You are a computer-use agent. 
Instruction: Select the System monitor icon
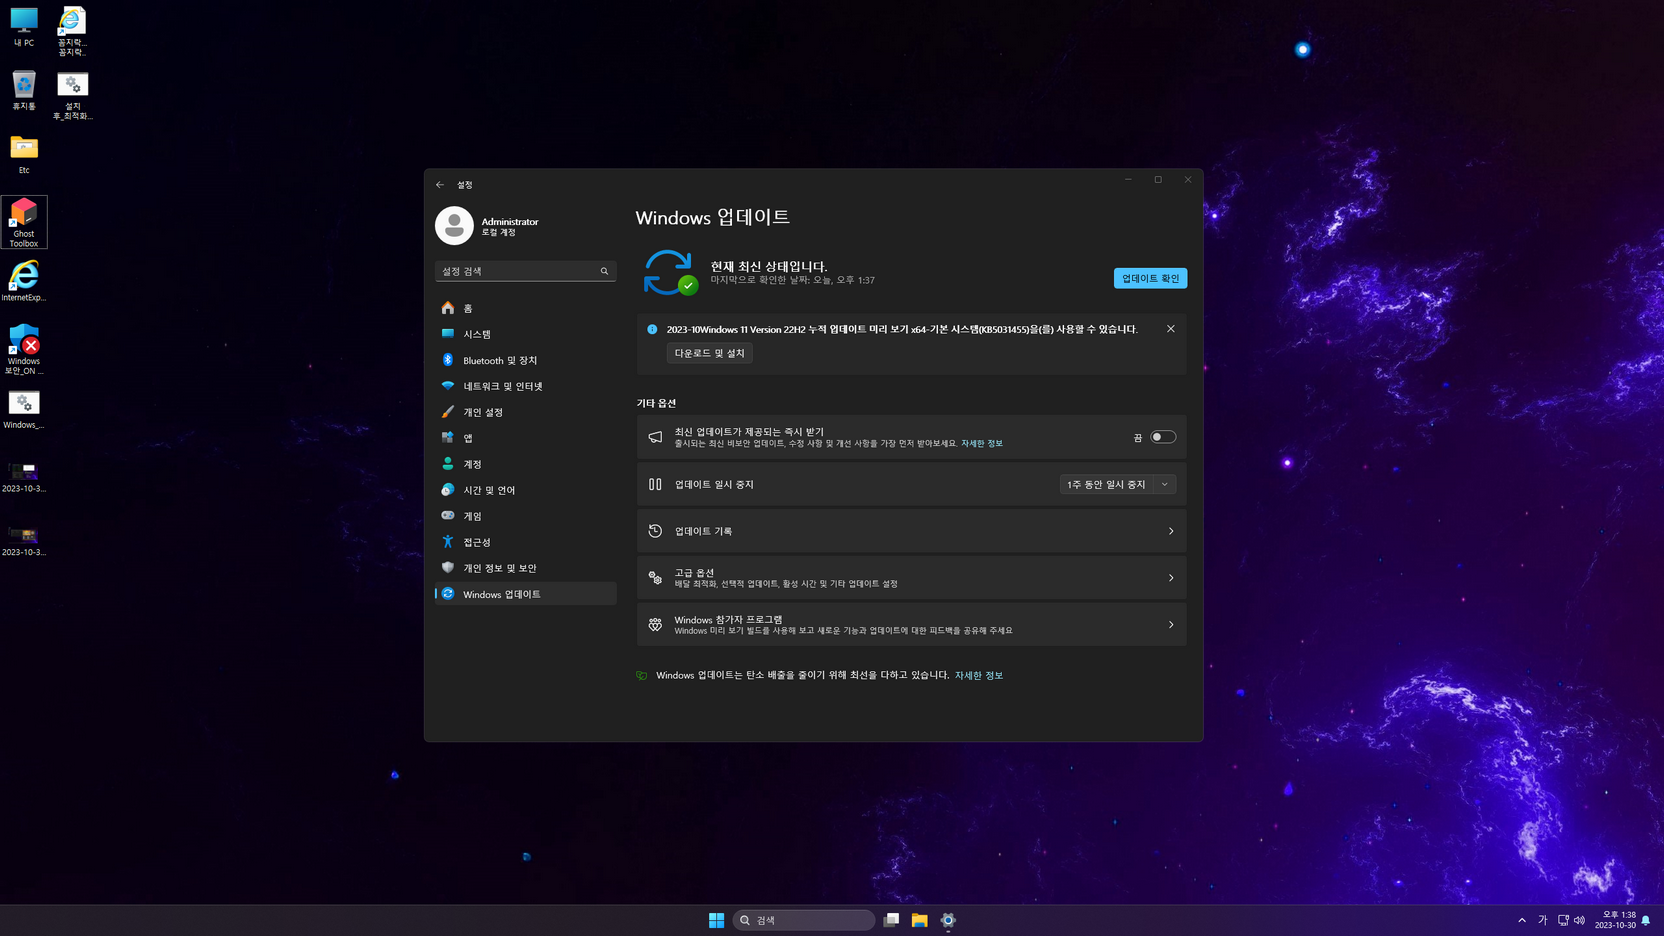448,334
